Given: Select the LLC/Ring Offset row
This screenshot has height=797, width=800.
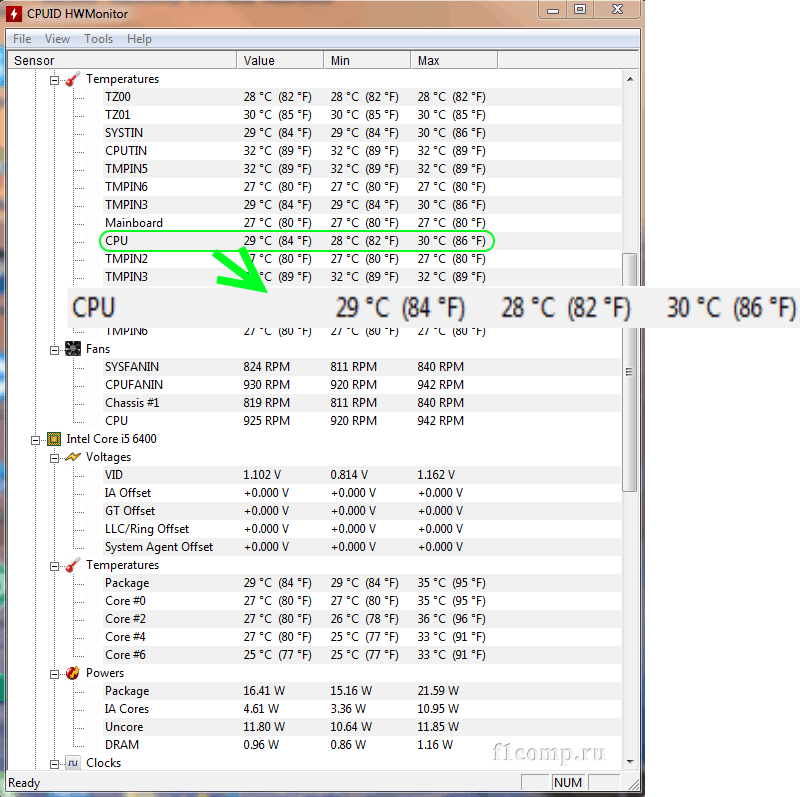Looking at the screenshot, I should click(x=362, y=529).
